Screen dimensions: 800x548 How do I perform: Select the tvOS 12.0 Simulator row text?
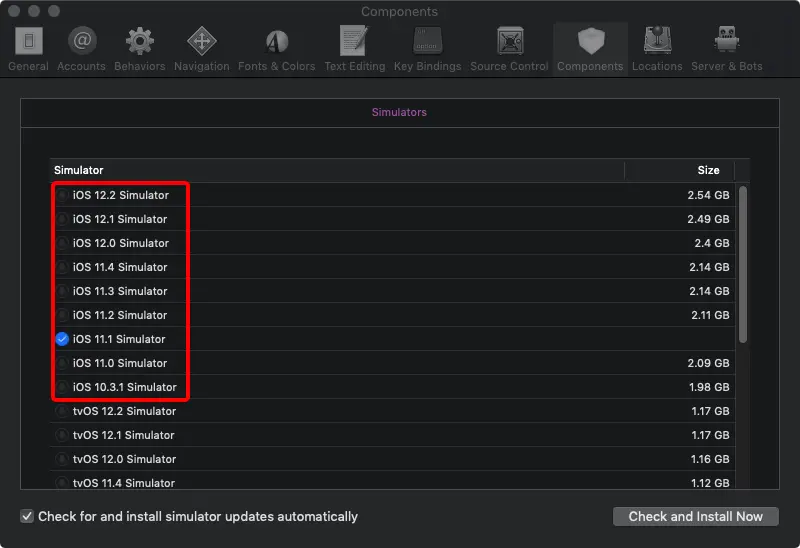click(124, 459)
